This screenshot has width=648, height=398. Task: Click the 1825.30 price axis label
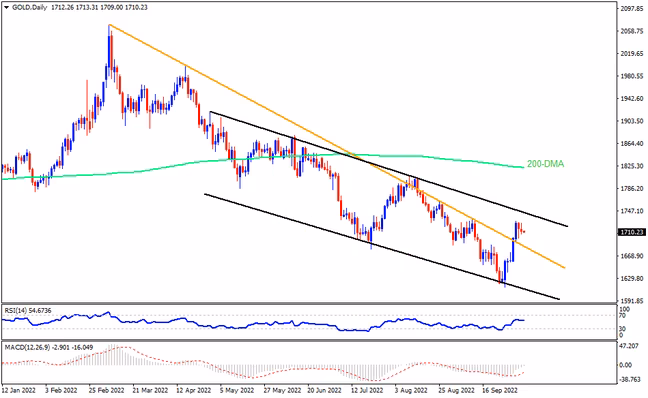pos(632,166)
